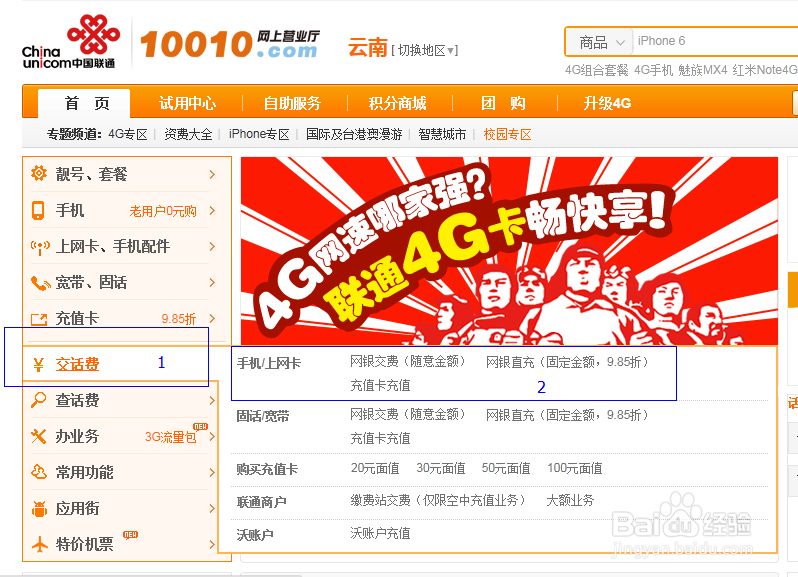
Task: Click the tools icon beside 办业务
Action: (39, 436)
